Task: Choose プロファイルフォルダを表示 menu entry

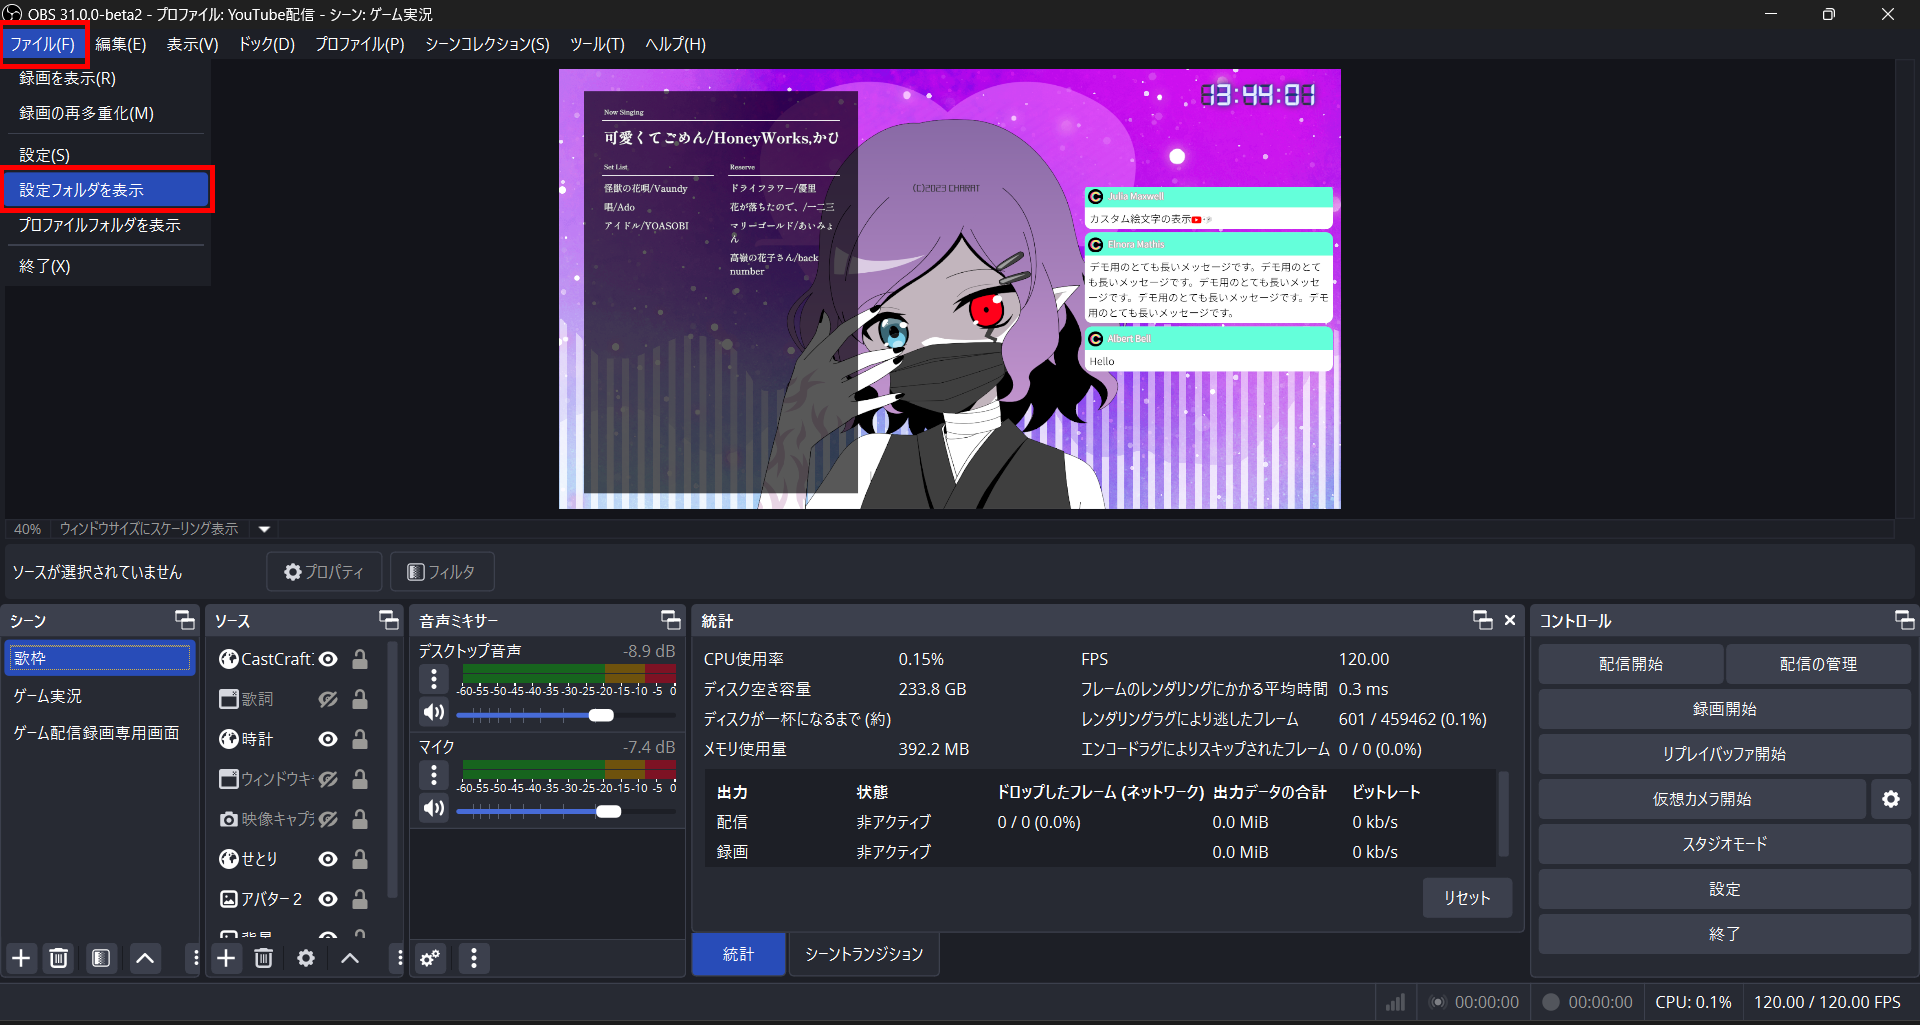Action: pos(106,225)
